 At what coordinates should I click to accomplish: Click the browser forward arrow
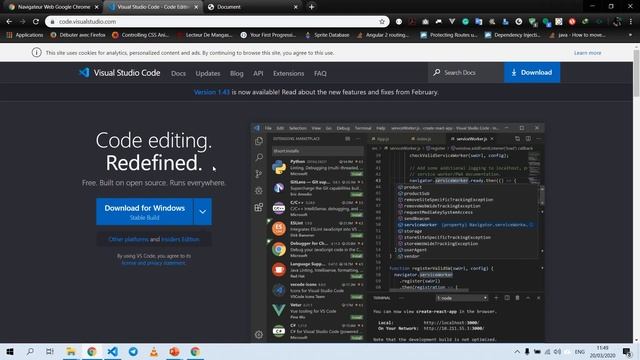pos(22,22)
